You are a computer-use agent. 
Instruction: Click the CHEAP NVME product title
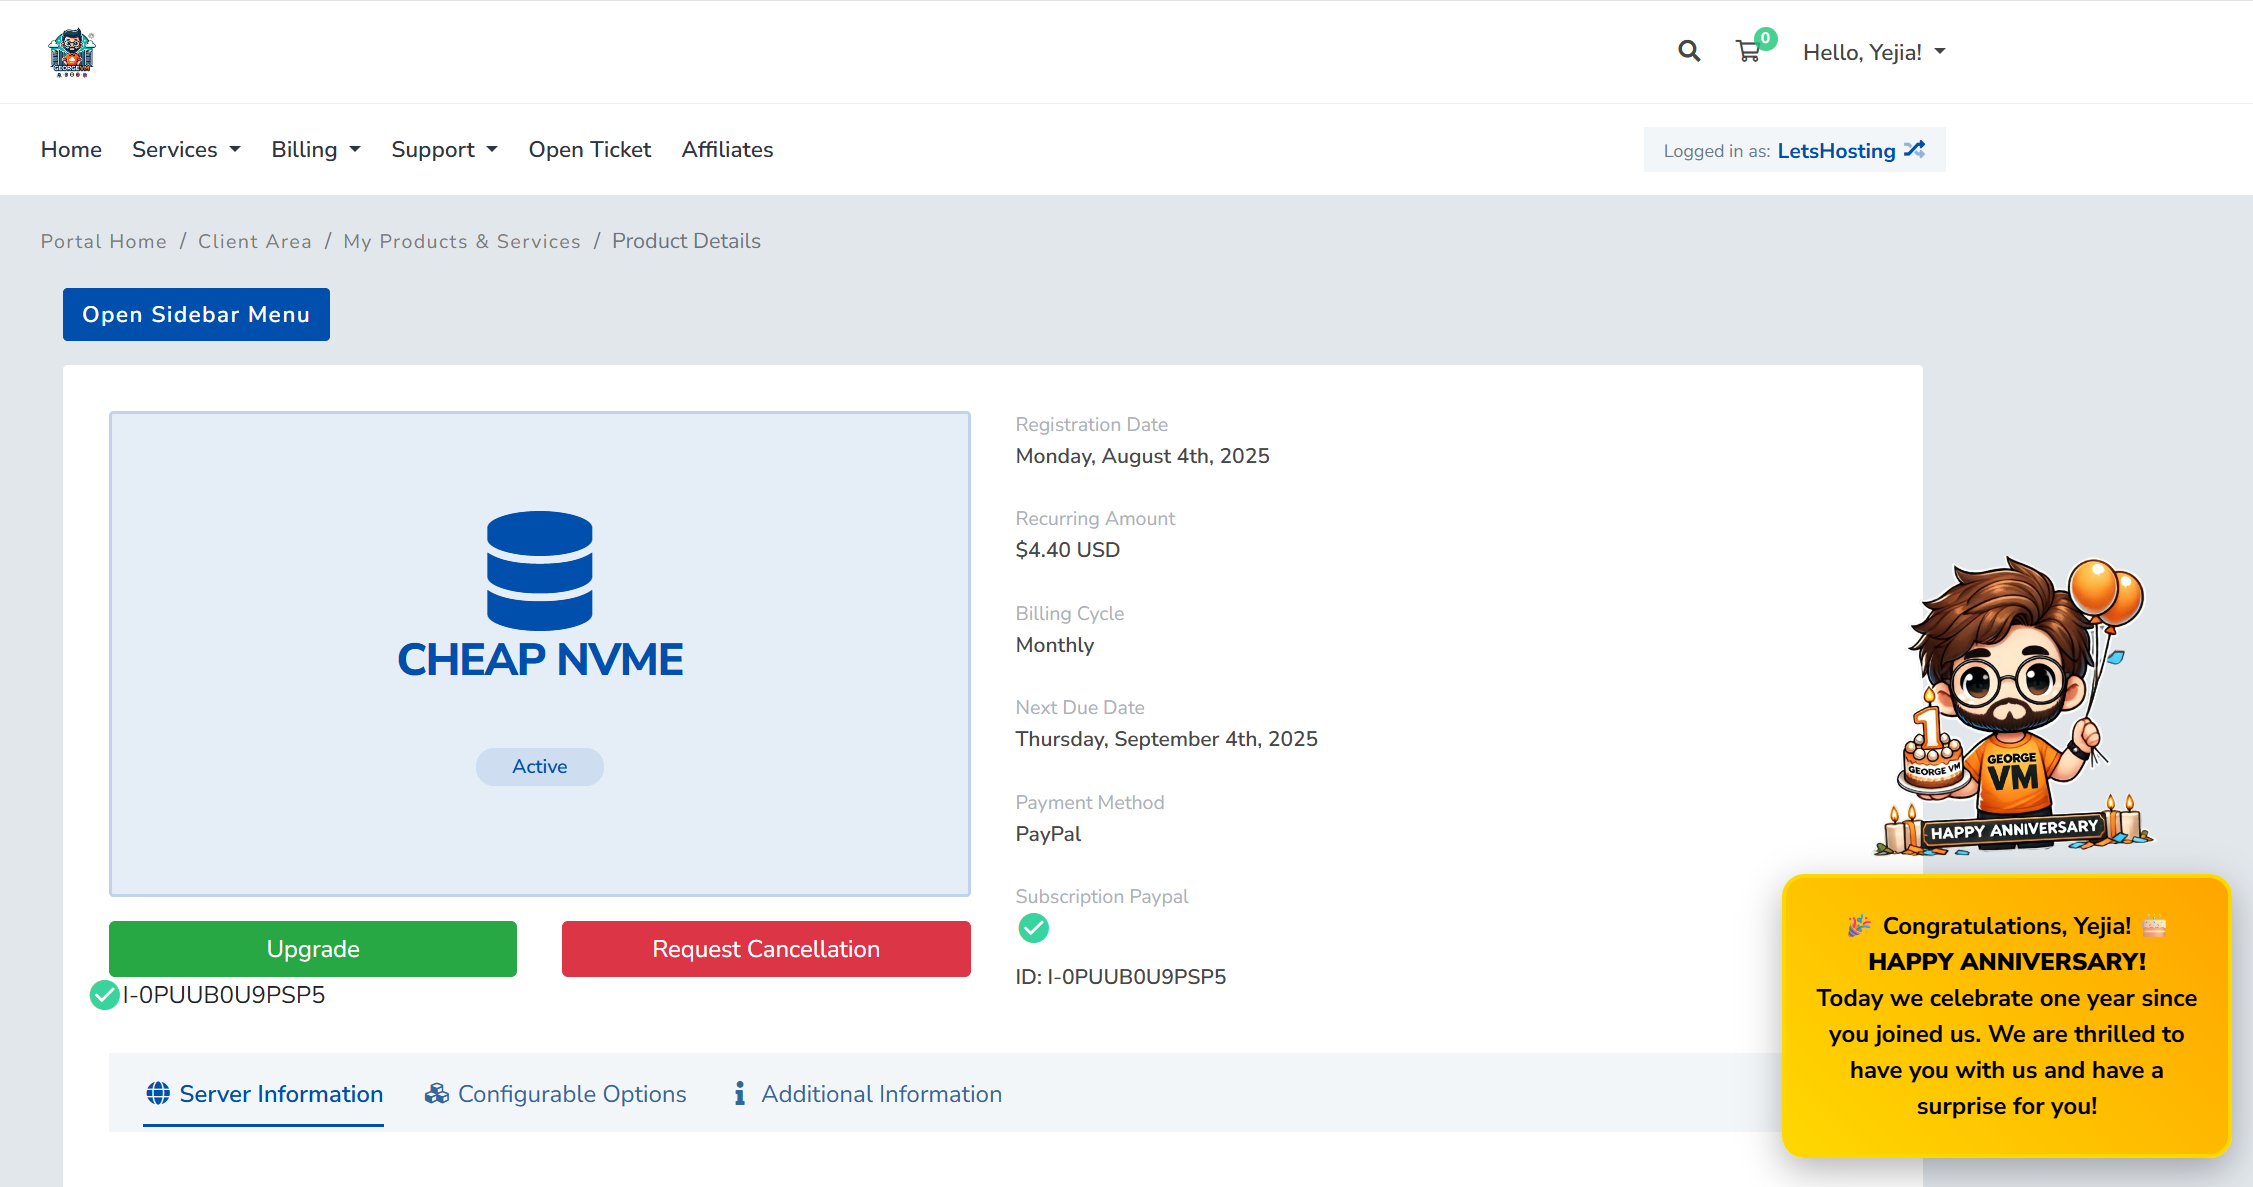click(x=540, y=660)
